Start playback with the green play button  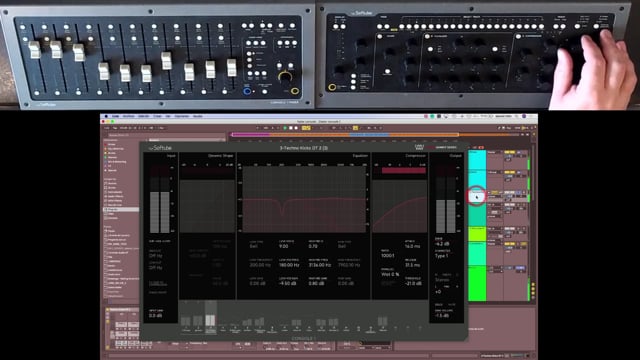click(285, 128)
